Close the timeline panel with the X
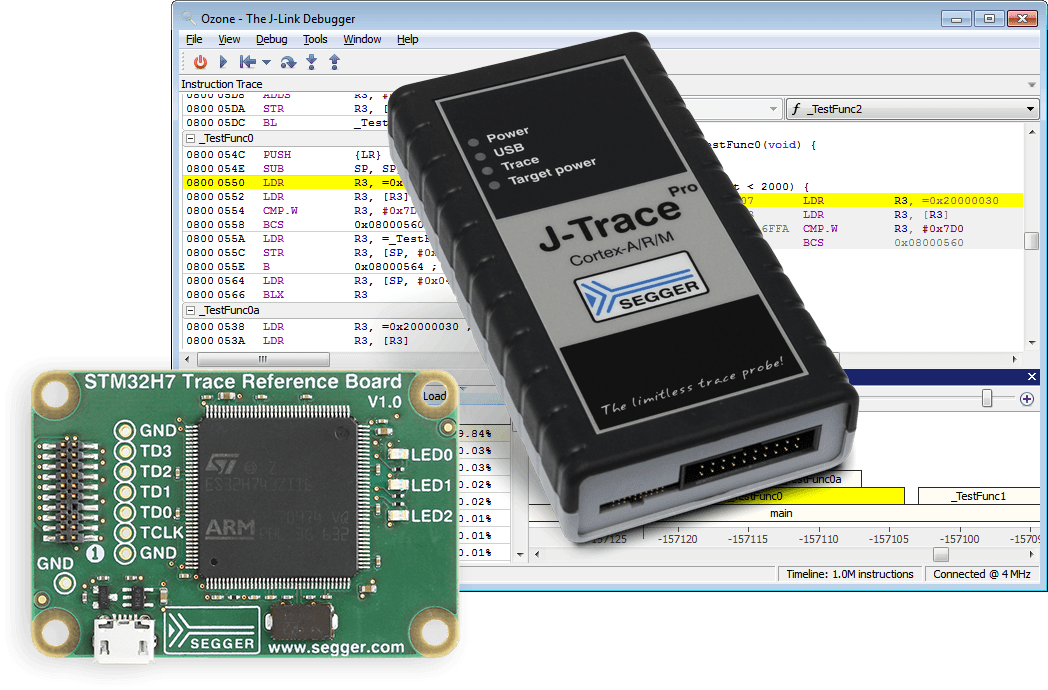 click(x=1032, y=376)
